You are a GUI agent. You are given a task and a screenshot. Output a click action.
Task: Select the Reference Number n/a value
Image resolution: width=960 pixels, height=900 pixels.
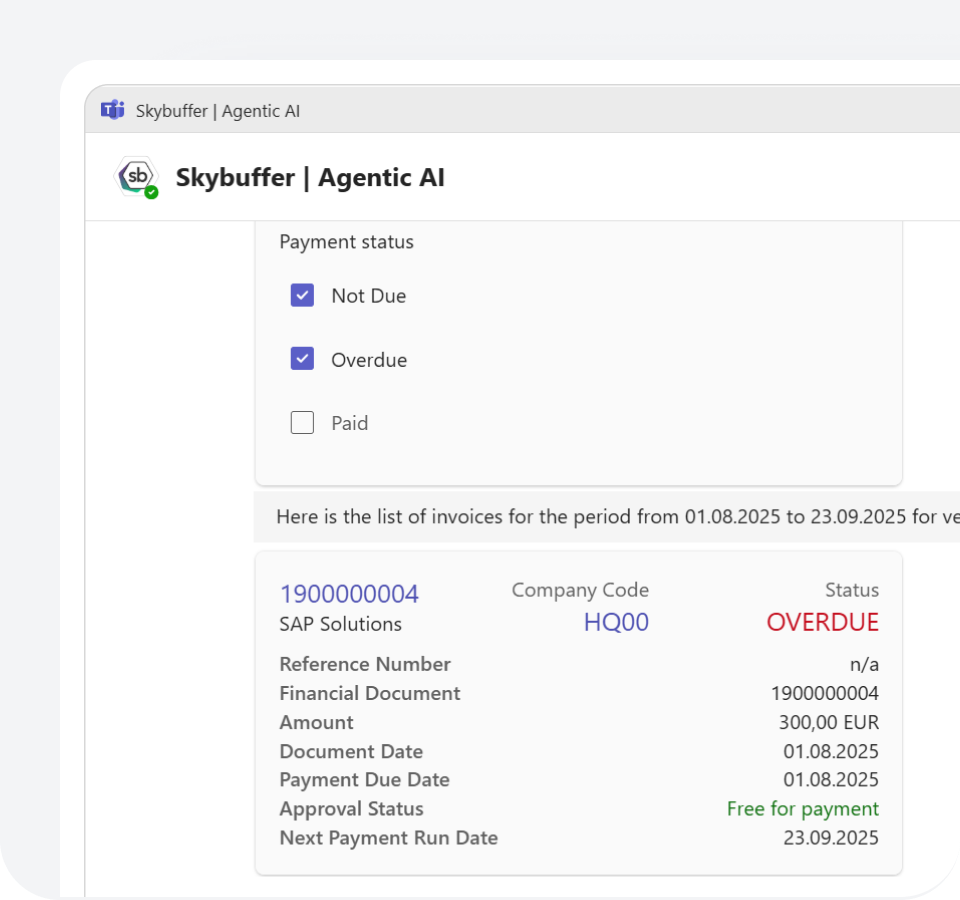tap(864, 664)
